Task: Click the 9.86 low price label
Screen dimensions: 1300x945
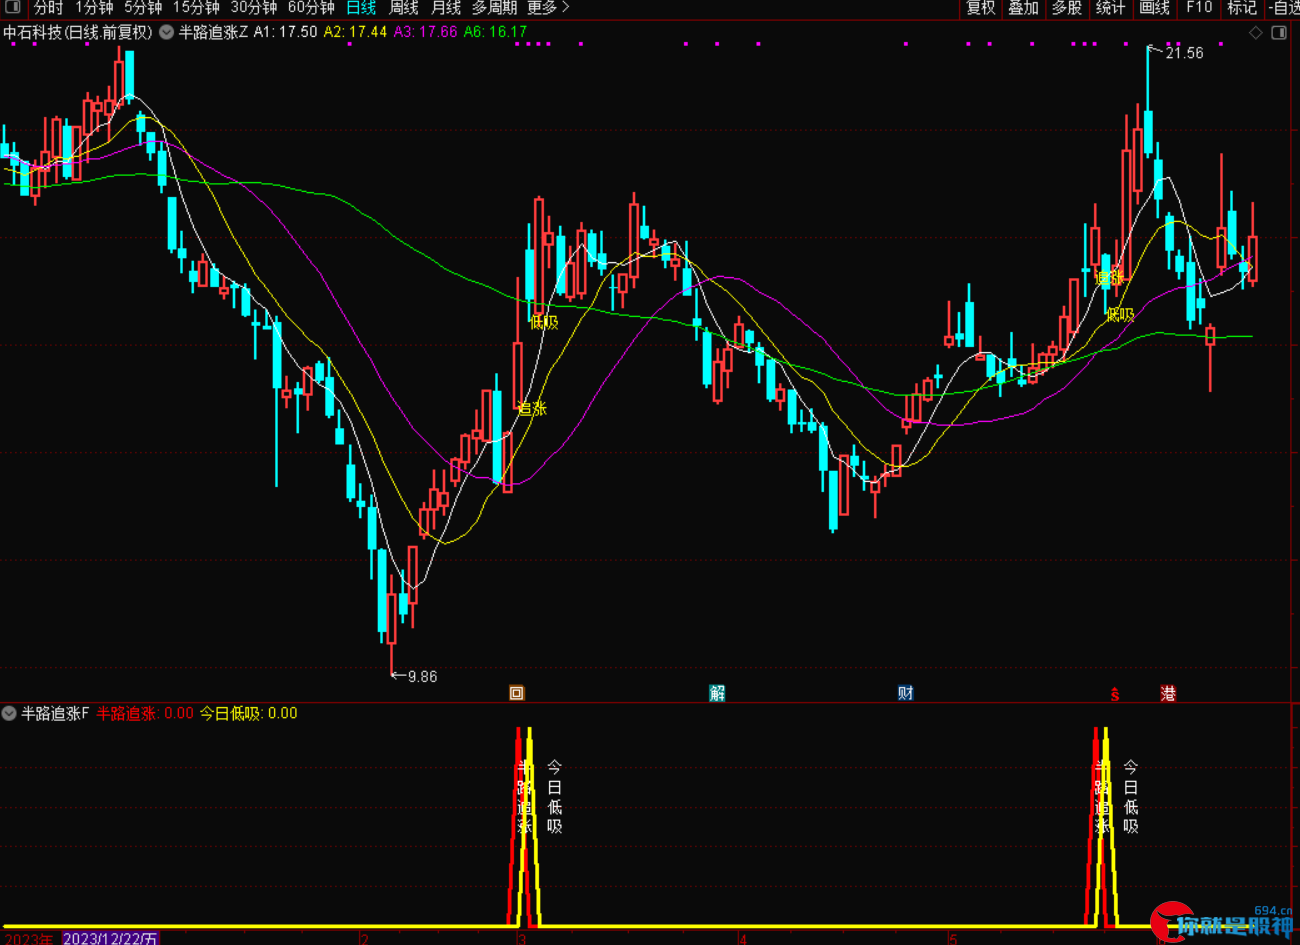Action: click(x=423, y=677)
